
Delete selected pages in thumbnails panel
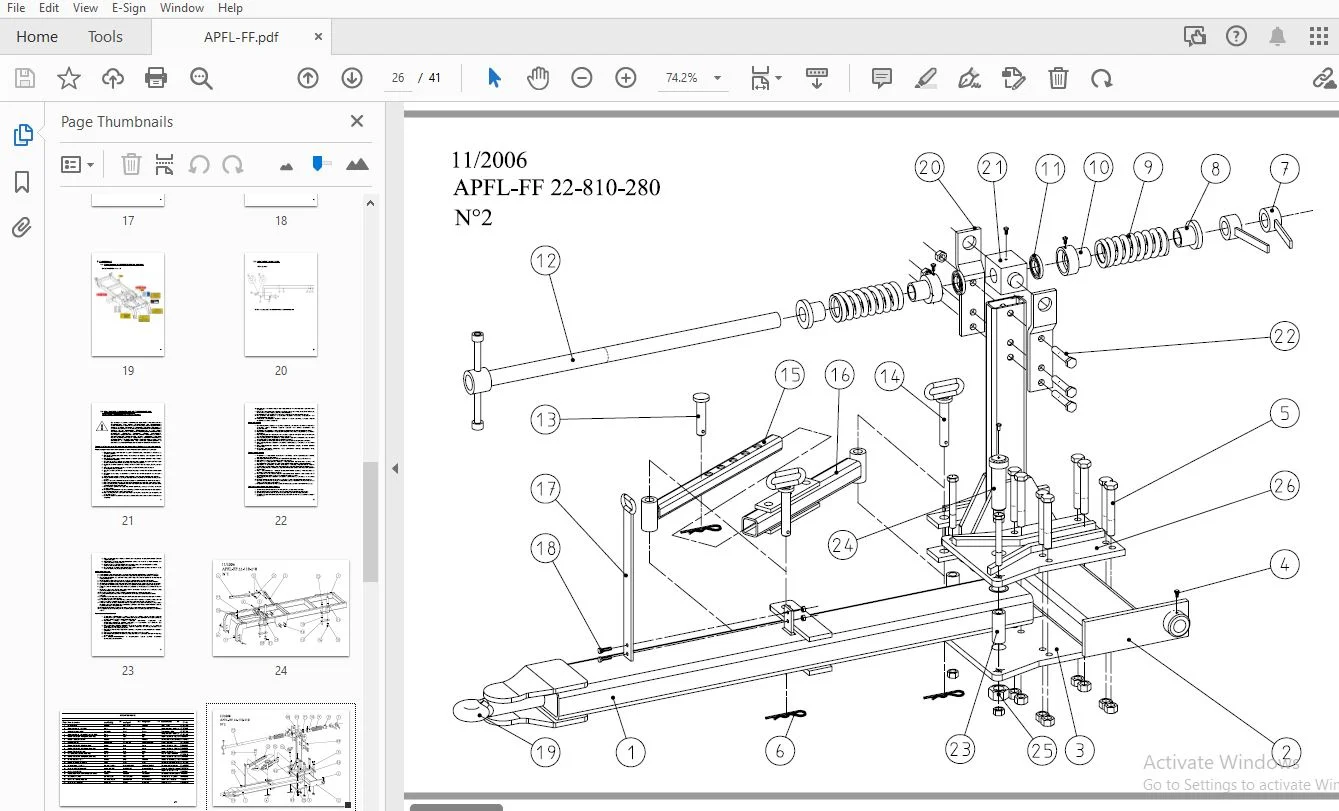coord(131,164)
